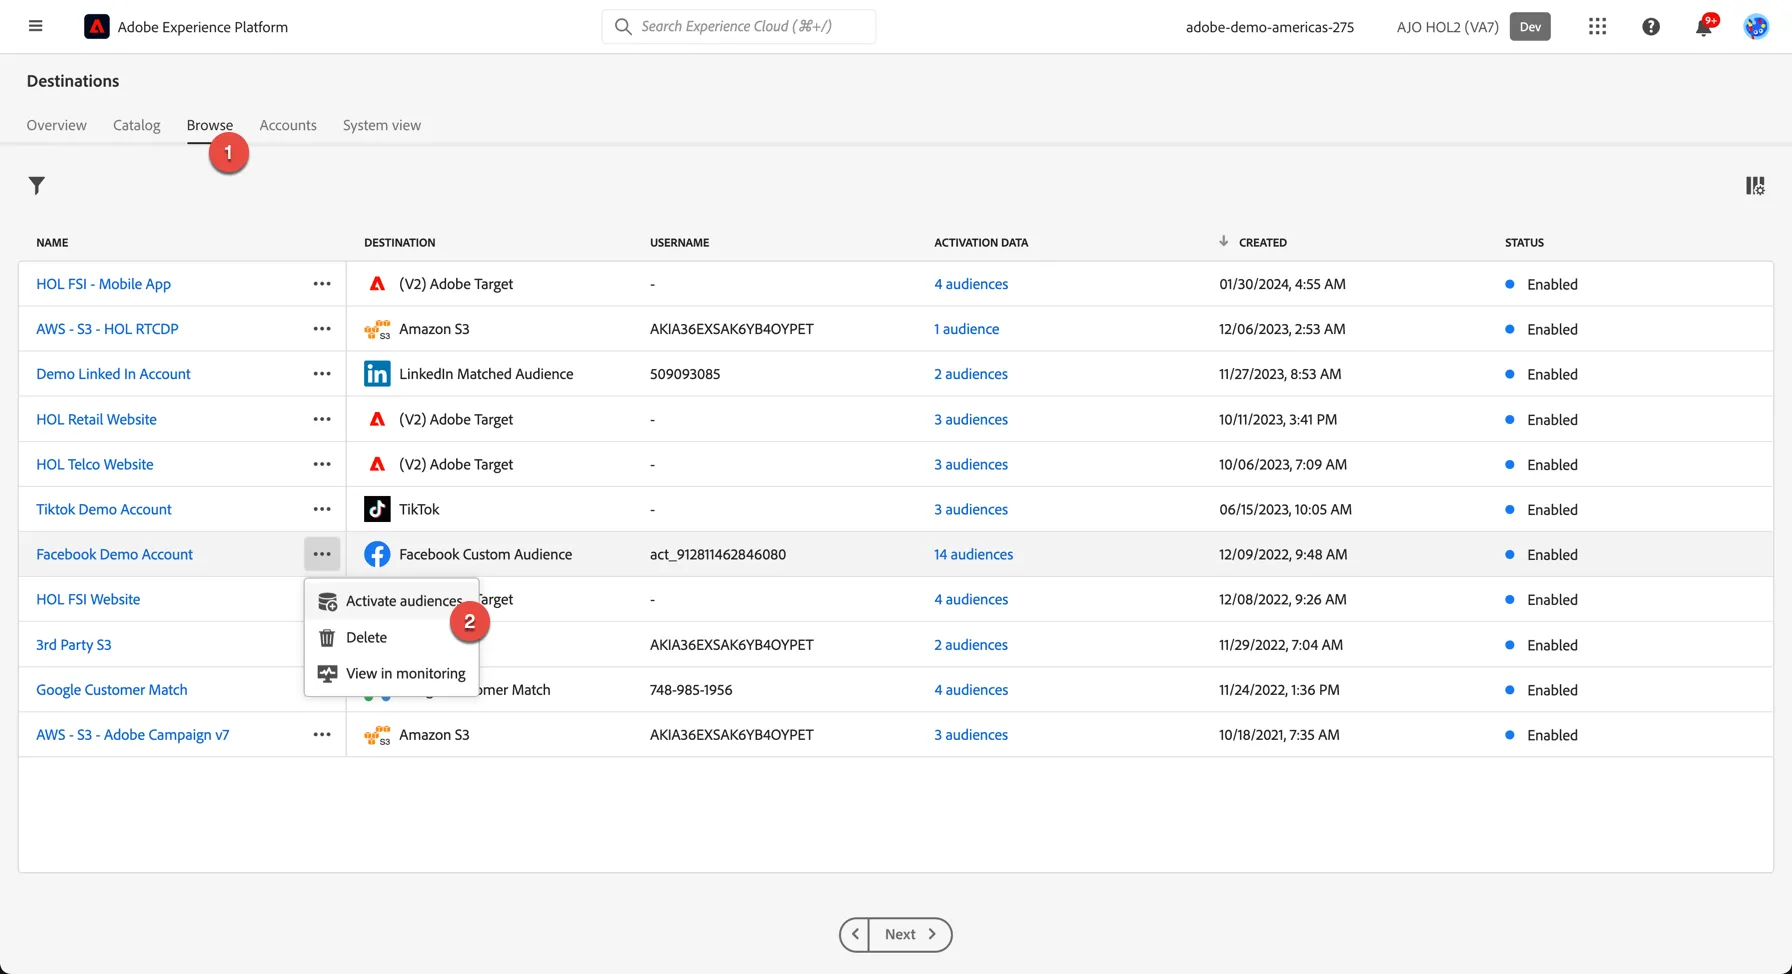This screenshot has width=1792, height=974.
Task: Switch to the System view tab
Action: pyautogui.click(x=382, y=125)
